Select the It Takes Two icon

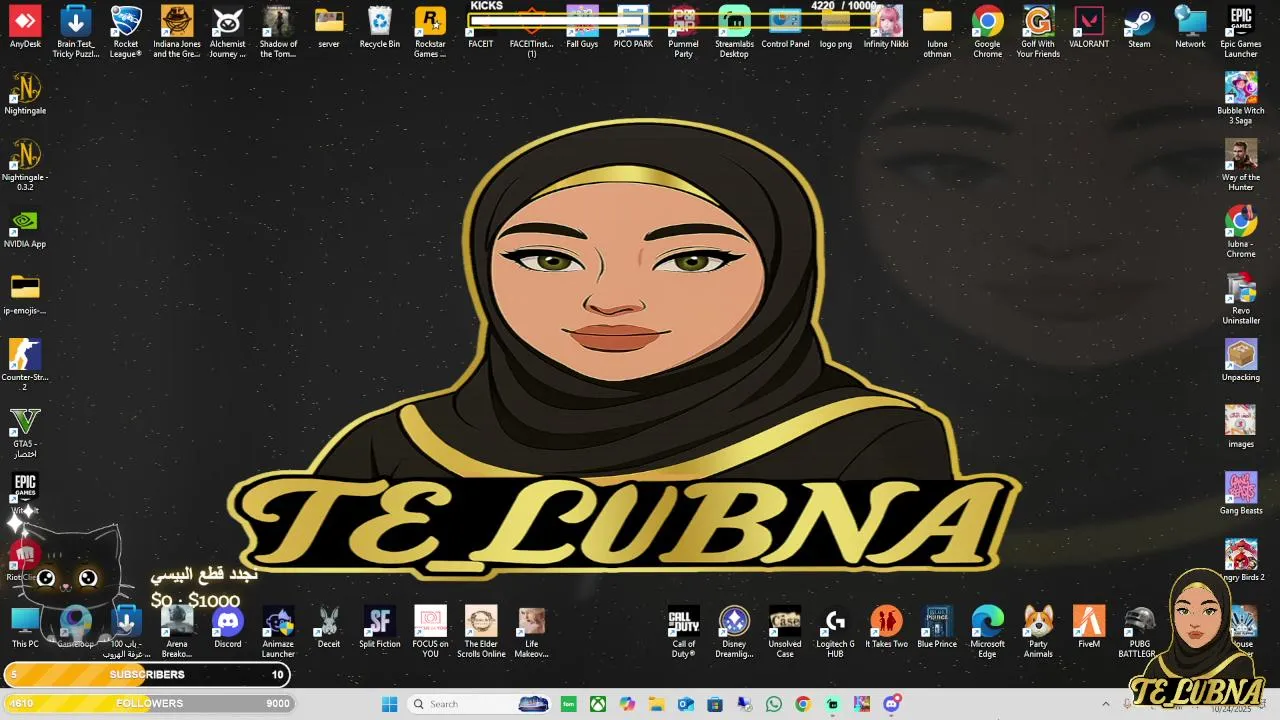(x=886, y=628)
